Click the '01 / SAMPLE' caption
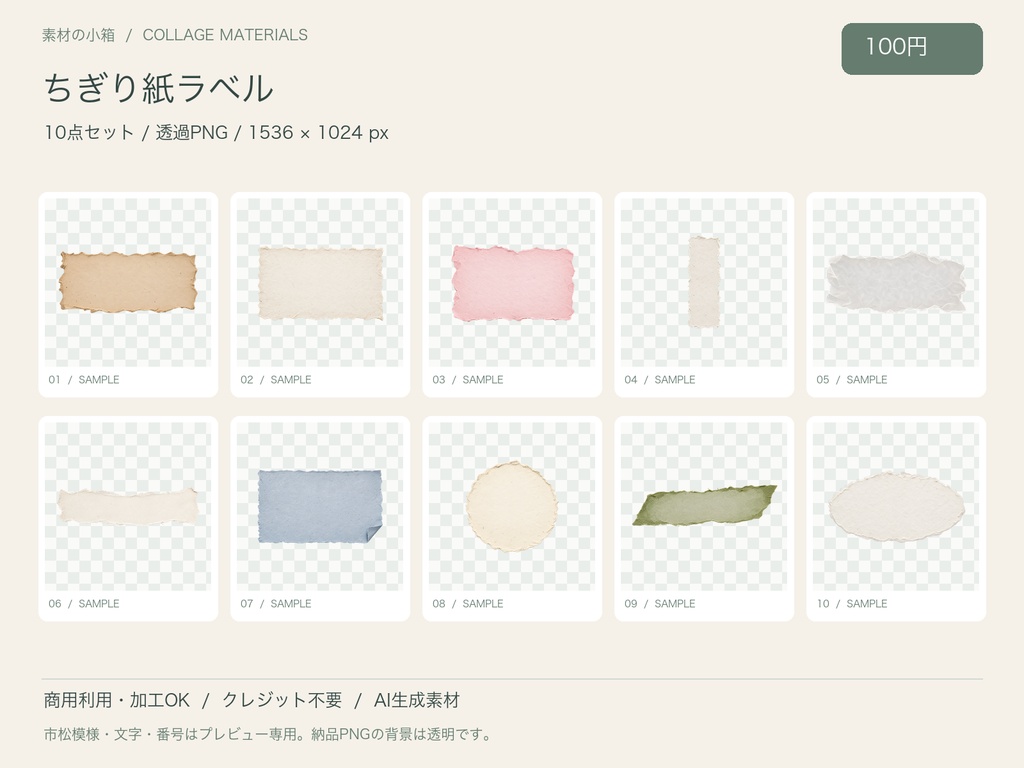This screenshot has height=768, width=1024. (84, 379)
